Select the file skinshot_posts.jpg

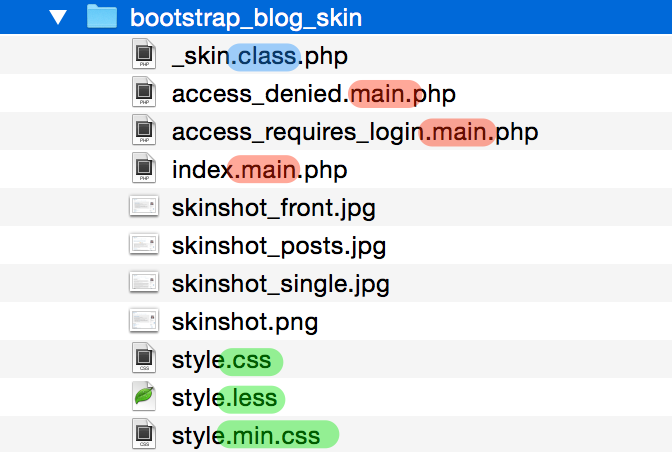(x=279, y=246)
